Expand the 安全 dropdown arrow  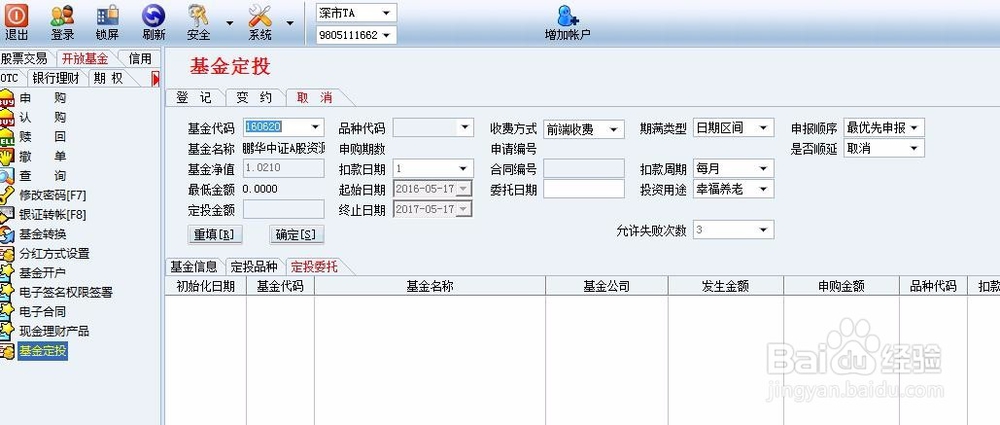(230, 22)
